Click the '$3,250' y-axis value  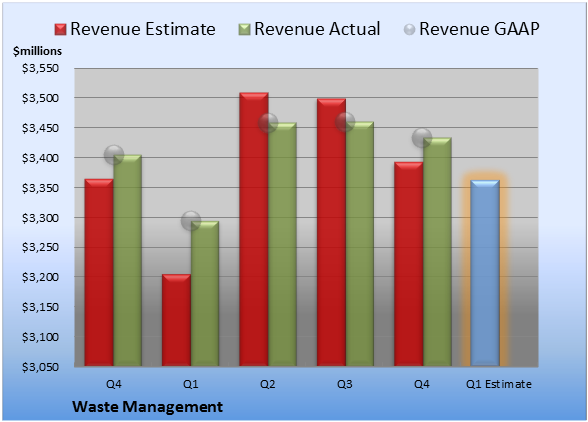(40, 247)
